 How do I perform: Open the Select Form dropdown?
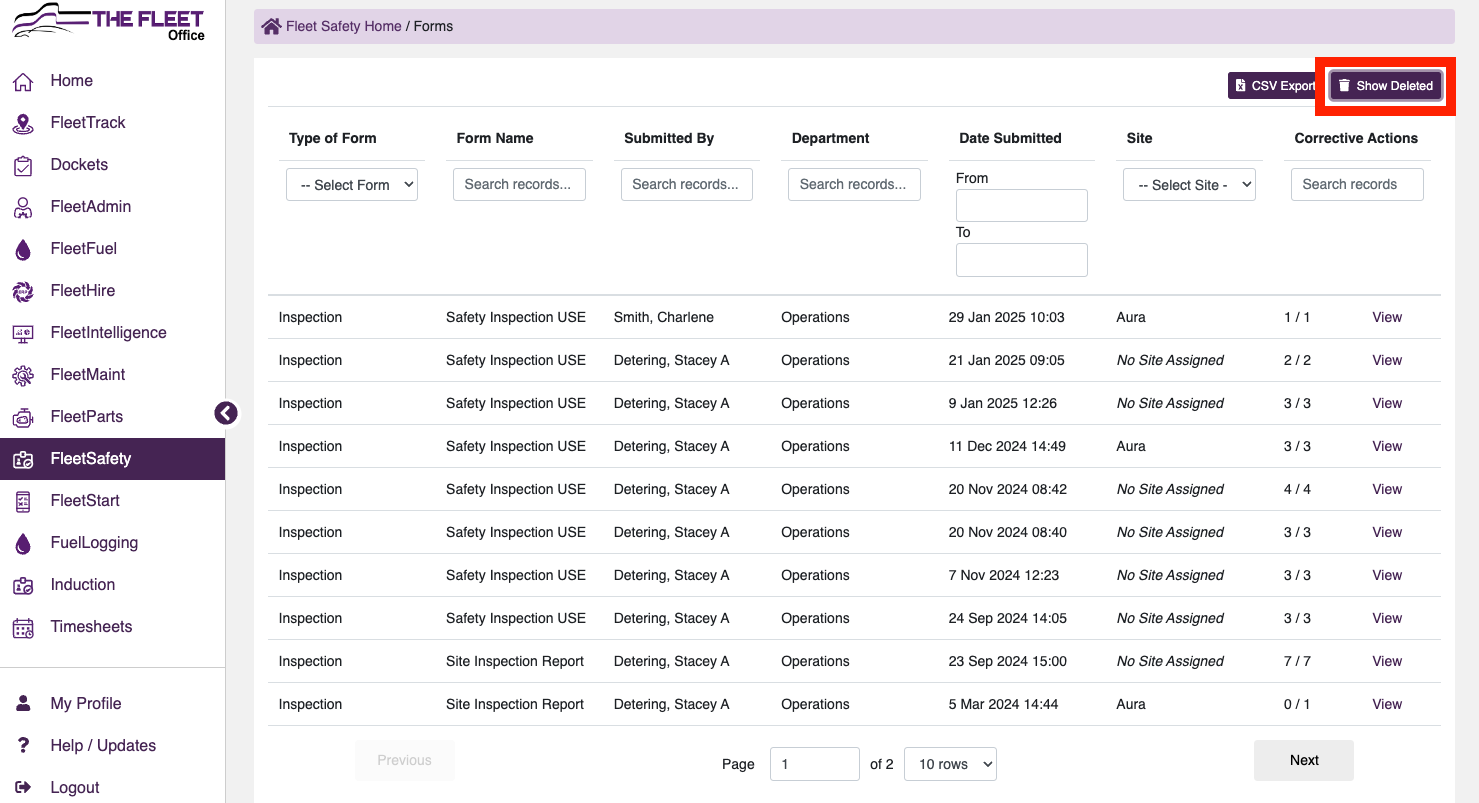click(352, 185)
